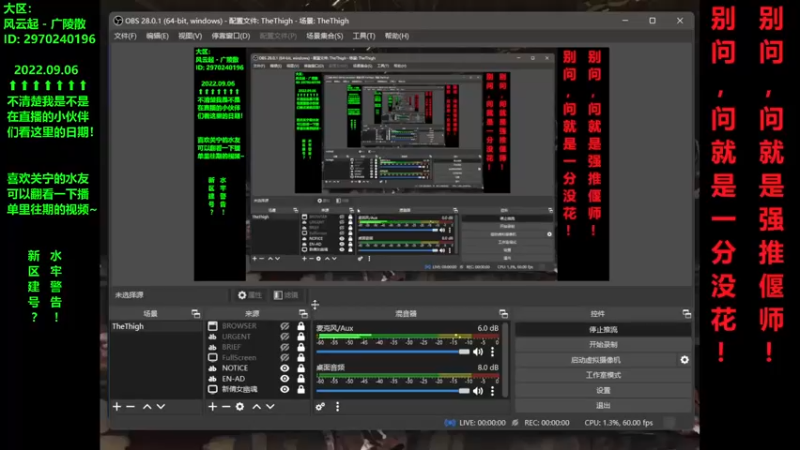Click 开始录制 to start recording
The width and height of the screenshot is (800, 450).
pos(603,344)
